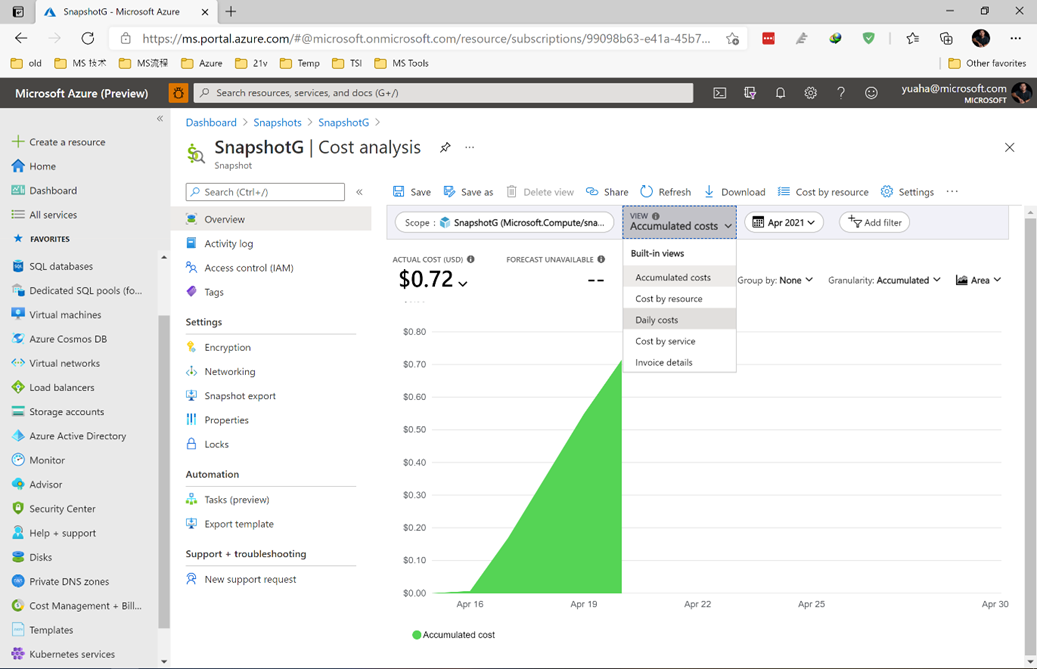This screenshot has width=1037, height=669.
Task: Close the SnapshotG Cost analysis blade
Action: tap(1009, 147)
